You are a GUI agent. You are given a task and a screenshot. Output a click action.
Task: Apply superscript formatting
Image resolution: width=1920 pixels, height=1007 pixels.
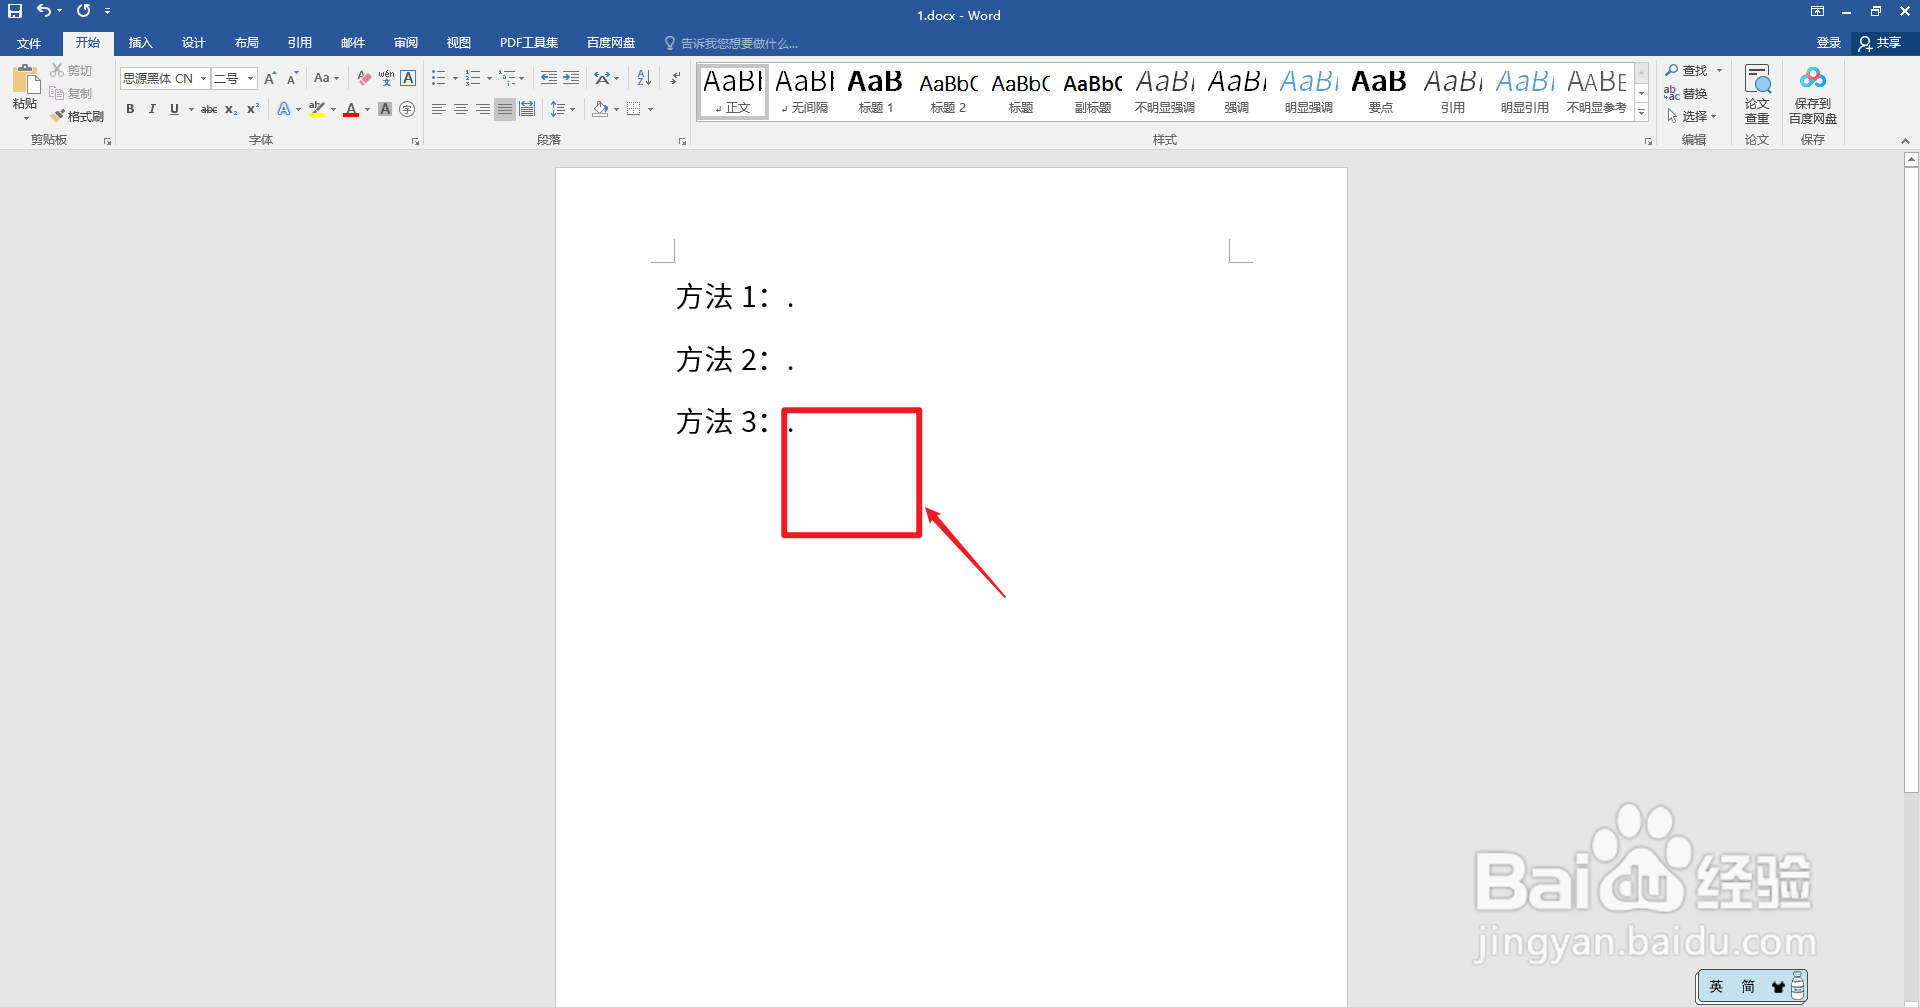(x=253, y=109)
